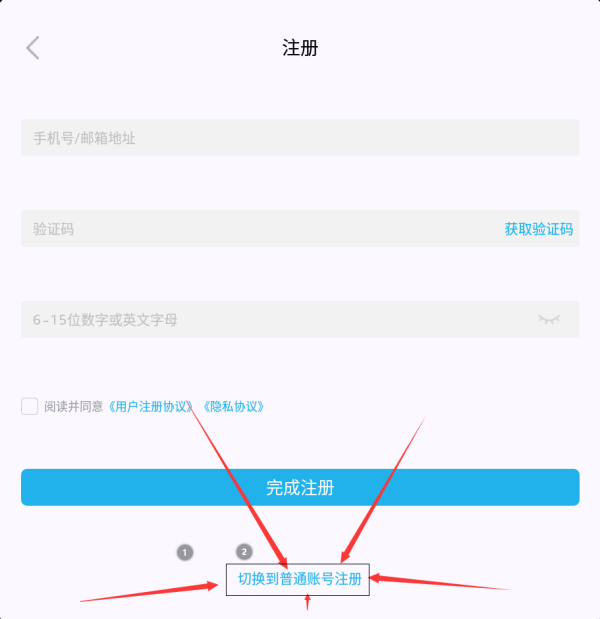Go back using the left chevron arrow
Viewport: 600px width, 619px height.
(33, 48)
